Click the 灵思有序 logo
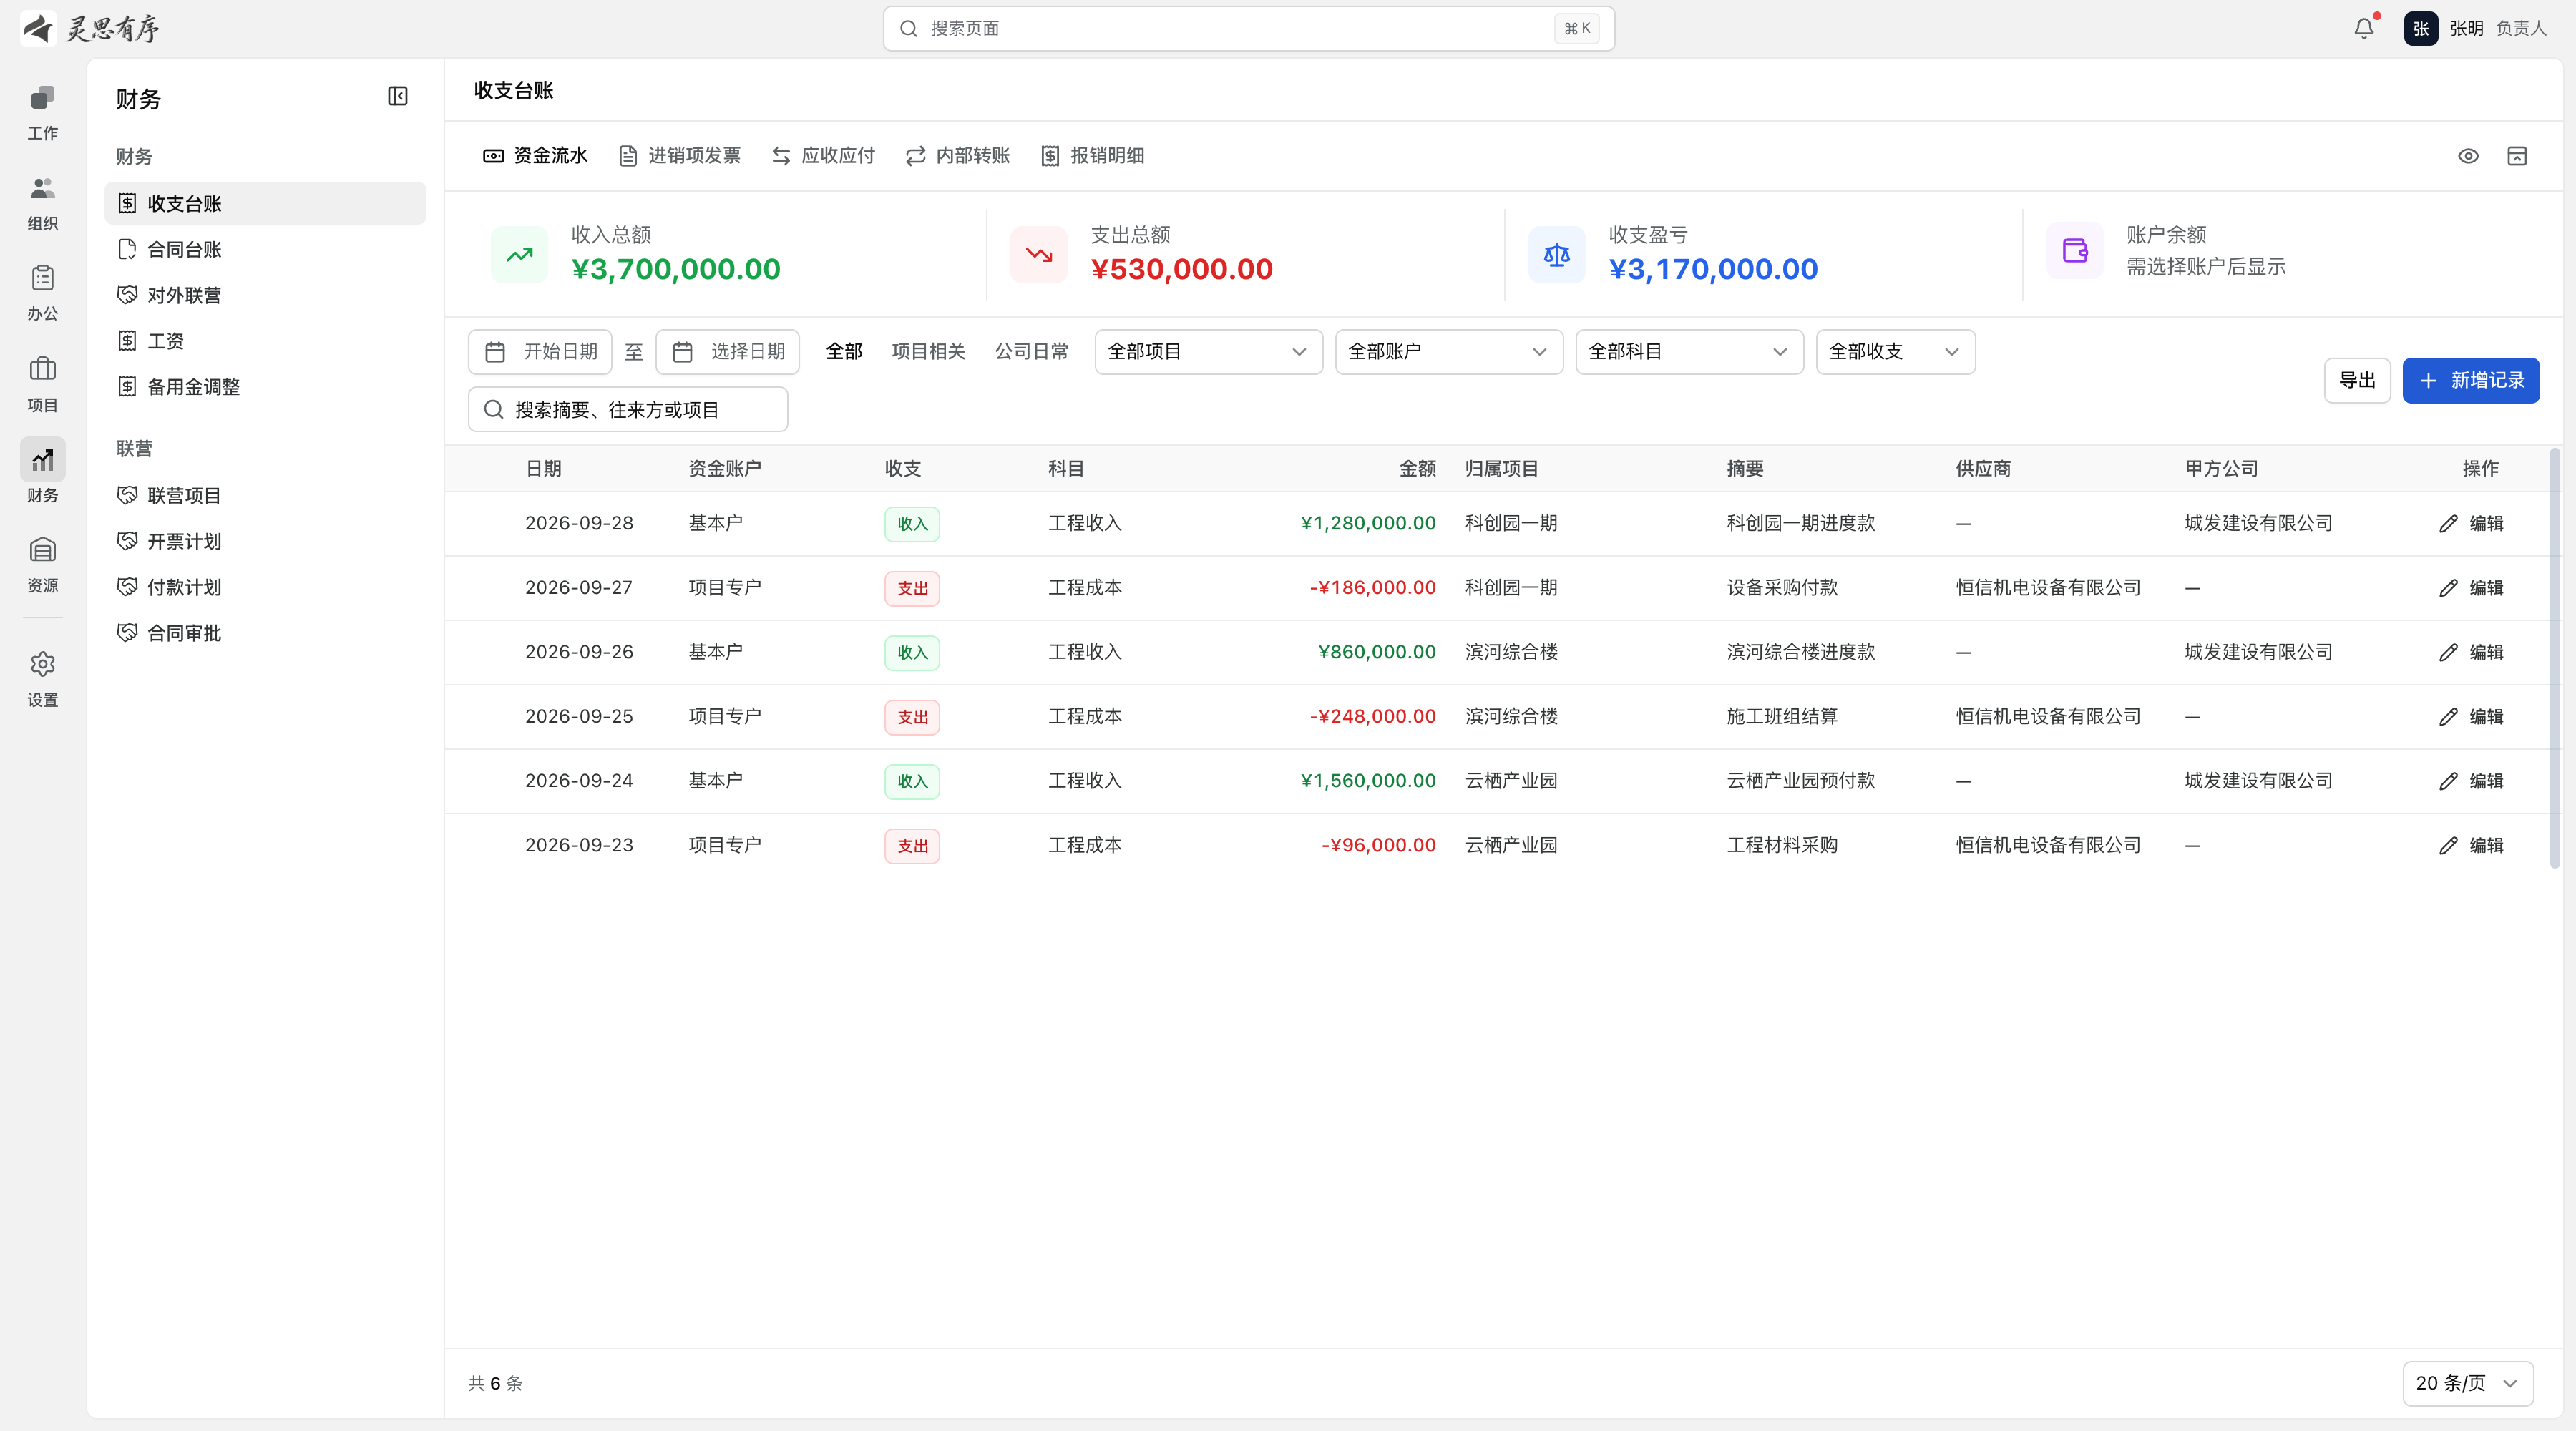The image size is (2576, 1431). click(90, 28)
